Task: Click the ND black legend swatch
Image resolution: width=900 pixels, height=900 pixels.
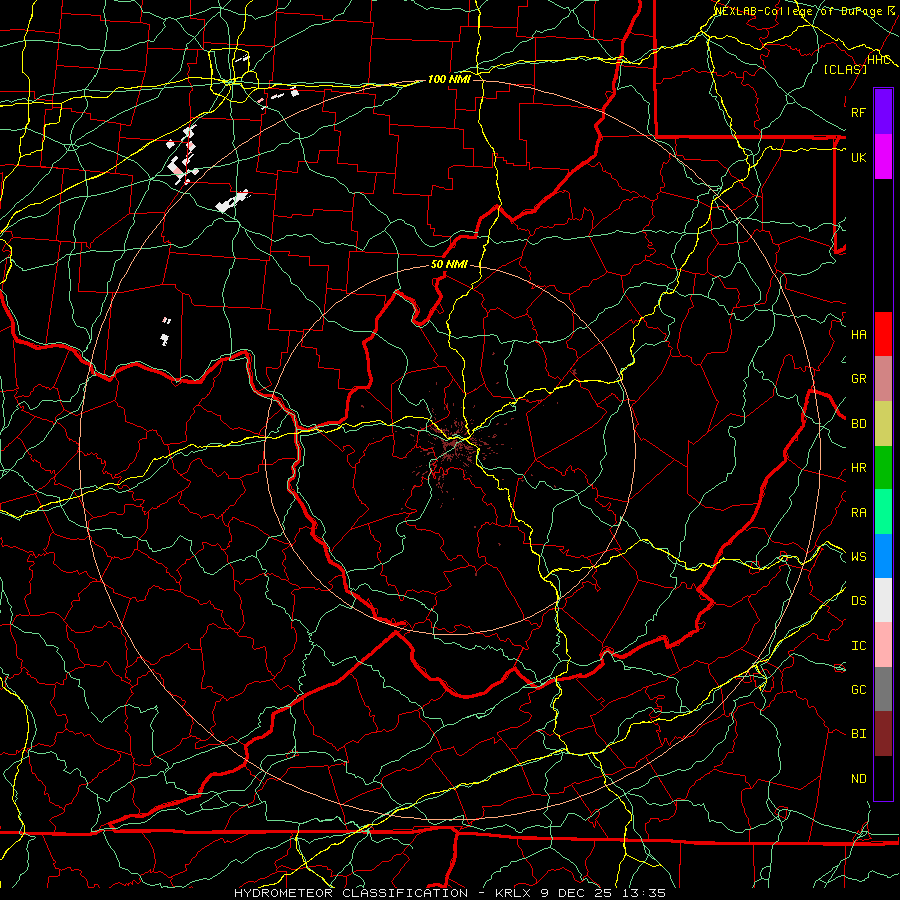Action: [x=883, y=778]
